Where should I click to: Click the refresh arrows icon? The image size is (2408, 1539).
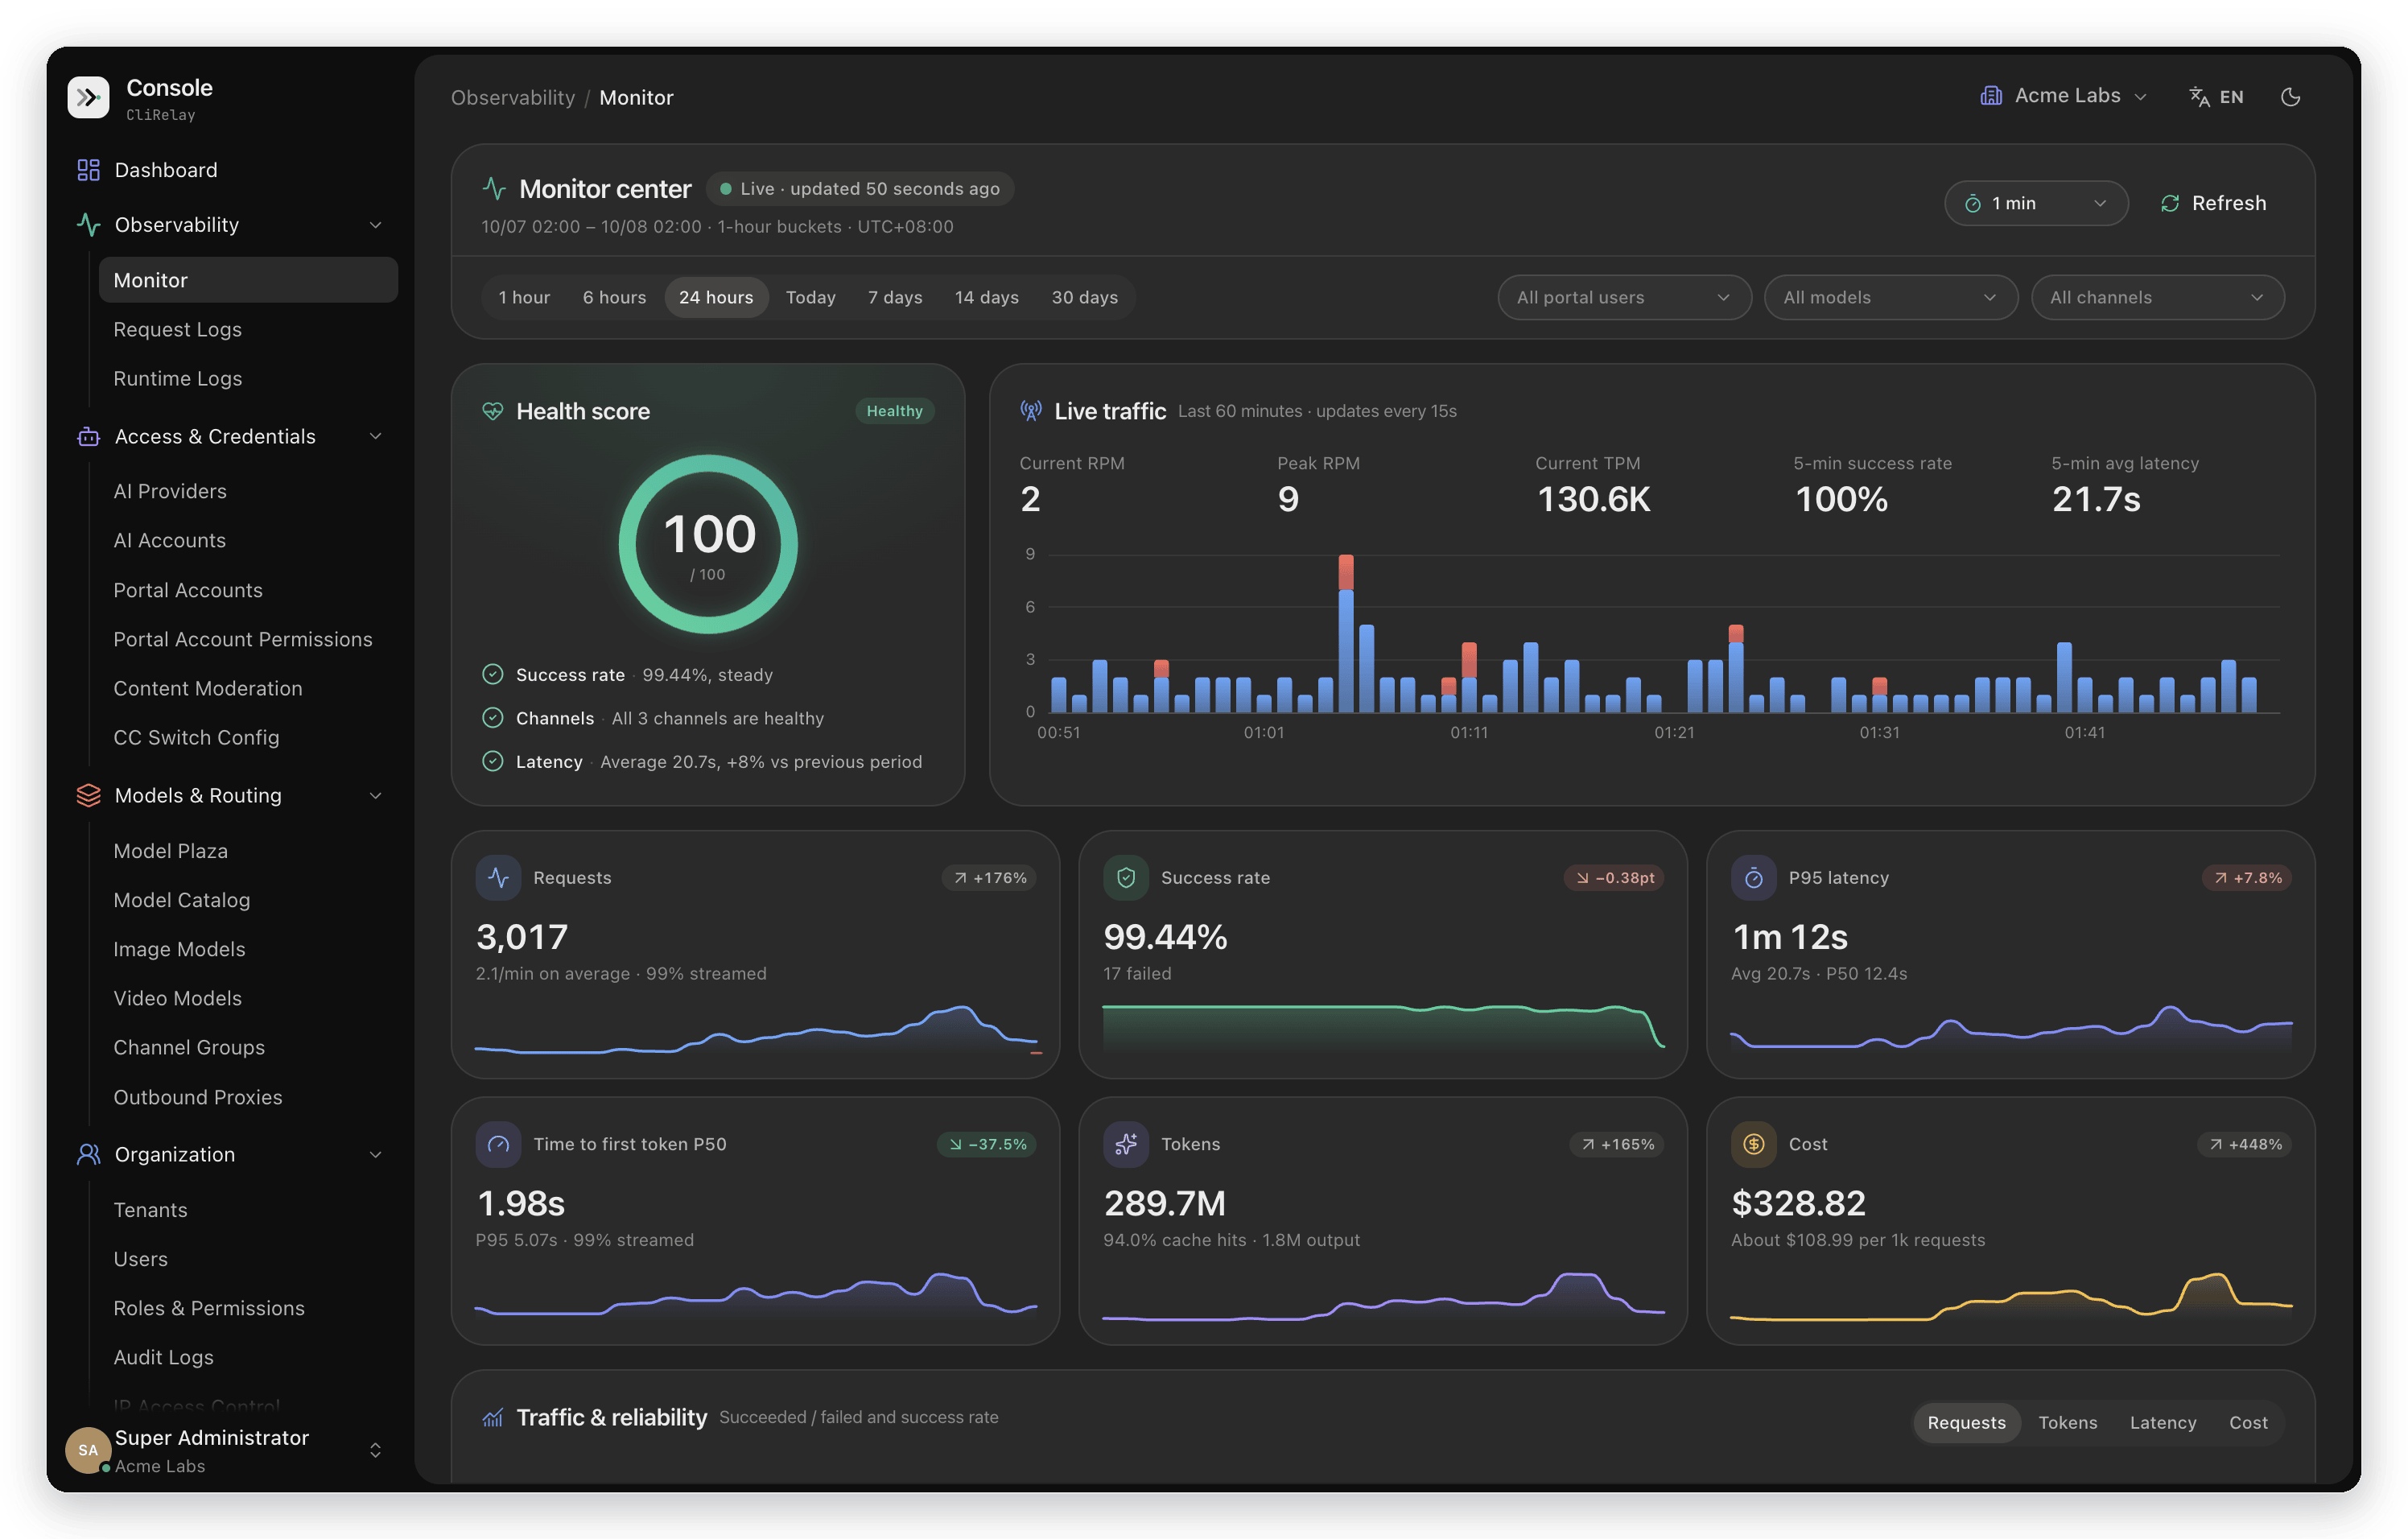click(x=2170, y=204)
